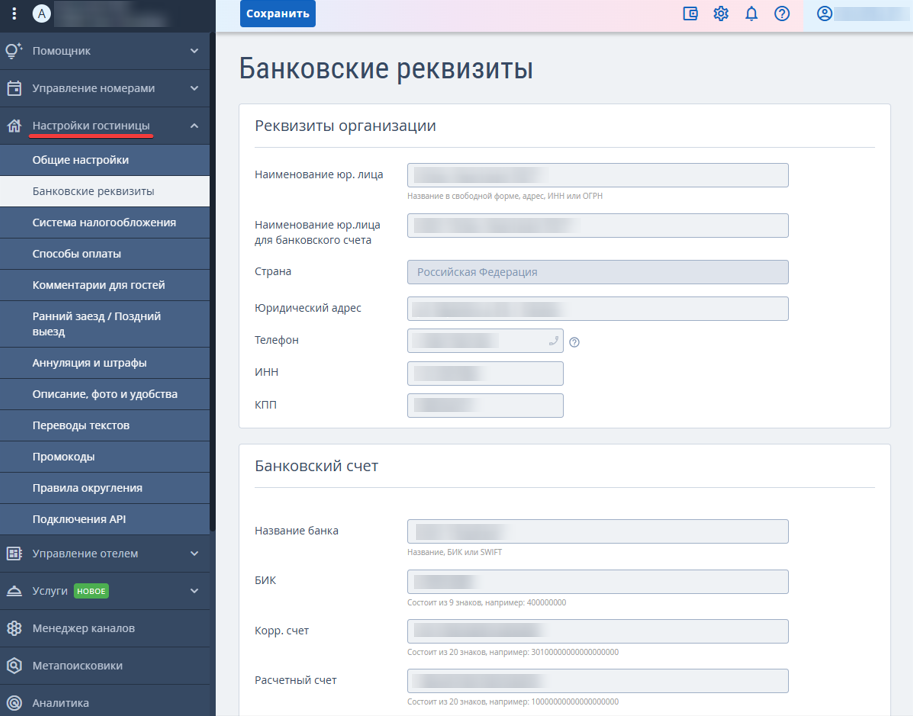Expand the Помощник section
Image resolution: width=913 pixels, height=716 pixels.
point(194,51)
